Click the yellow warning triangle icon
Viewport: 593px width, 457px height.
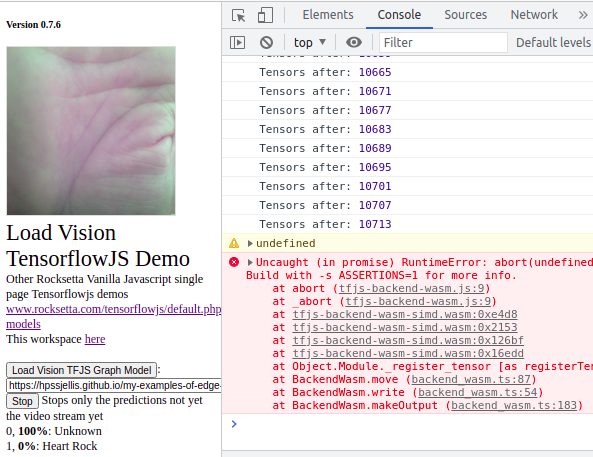pyautogui.click(x=234, y=243)
